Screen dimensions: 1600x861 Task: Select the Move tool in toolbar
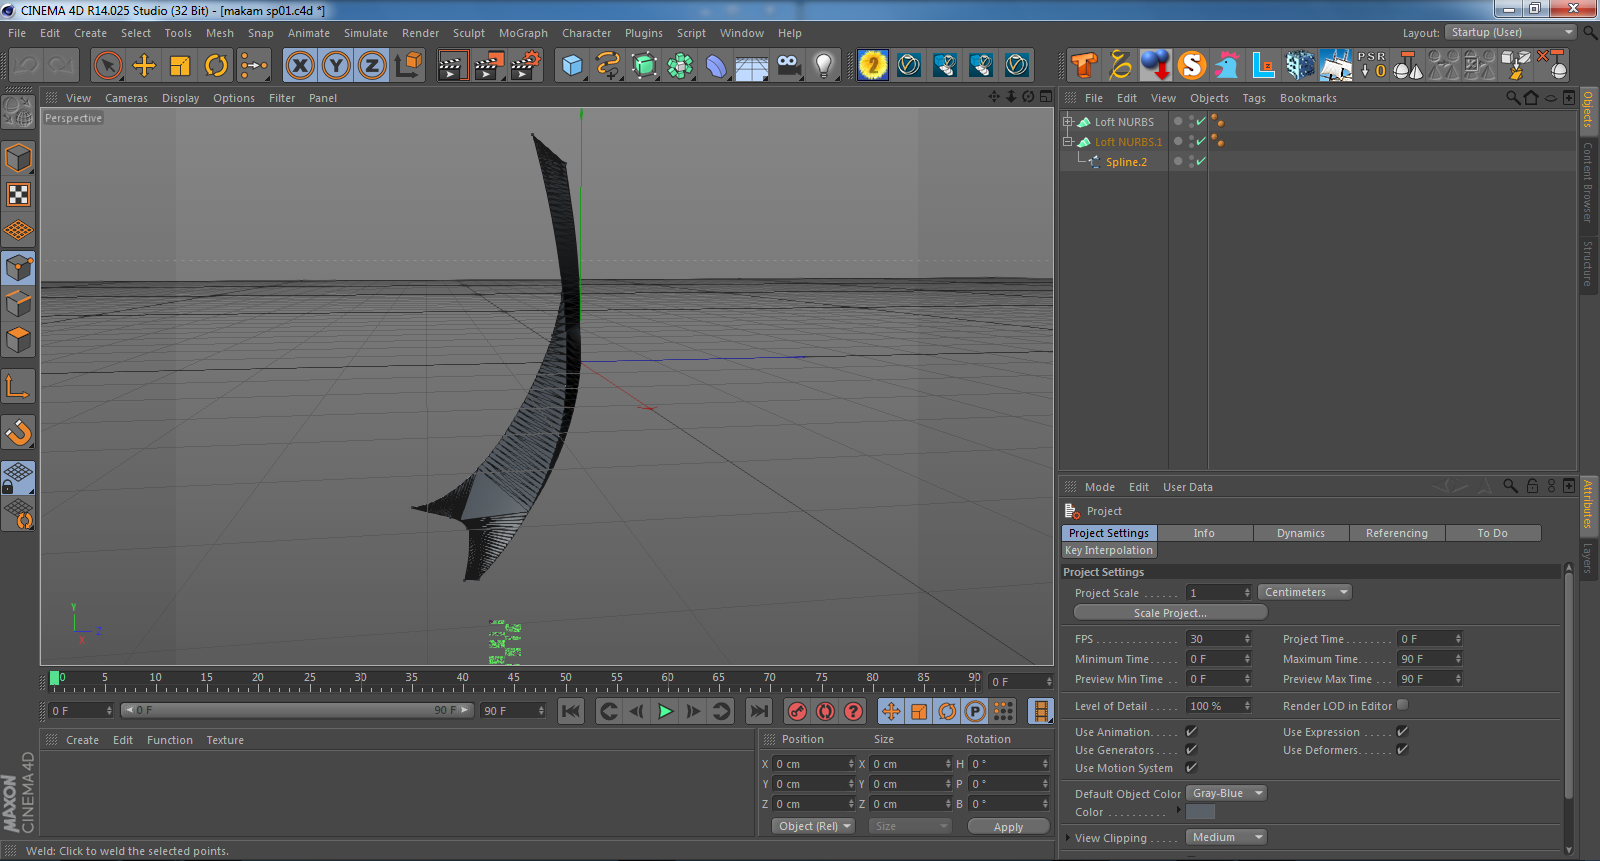pos(144,66)
